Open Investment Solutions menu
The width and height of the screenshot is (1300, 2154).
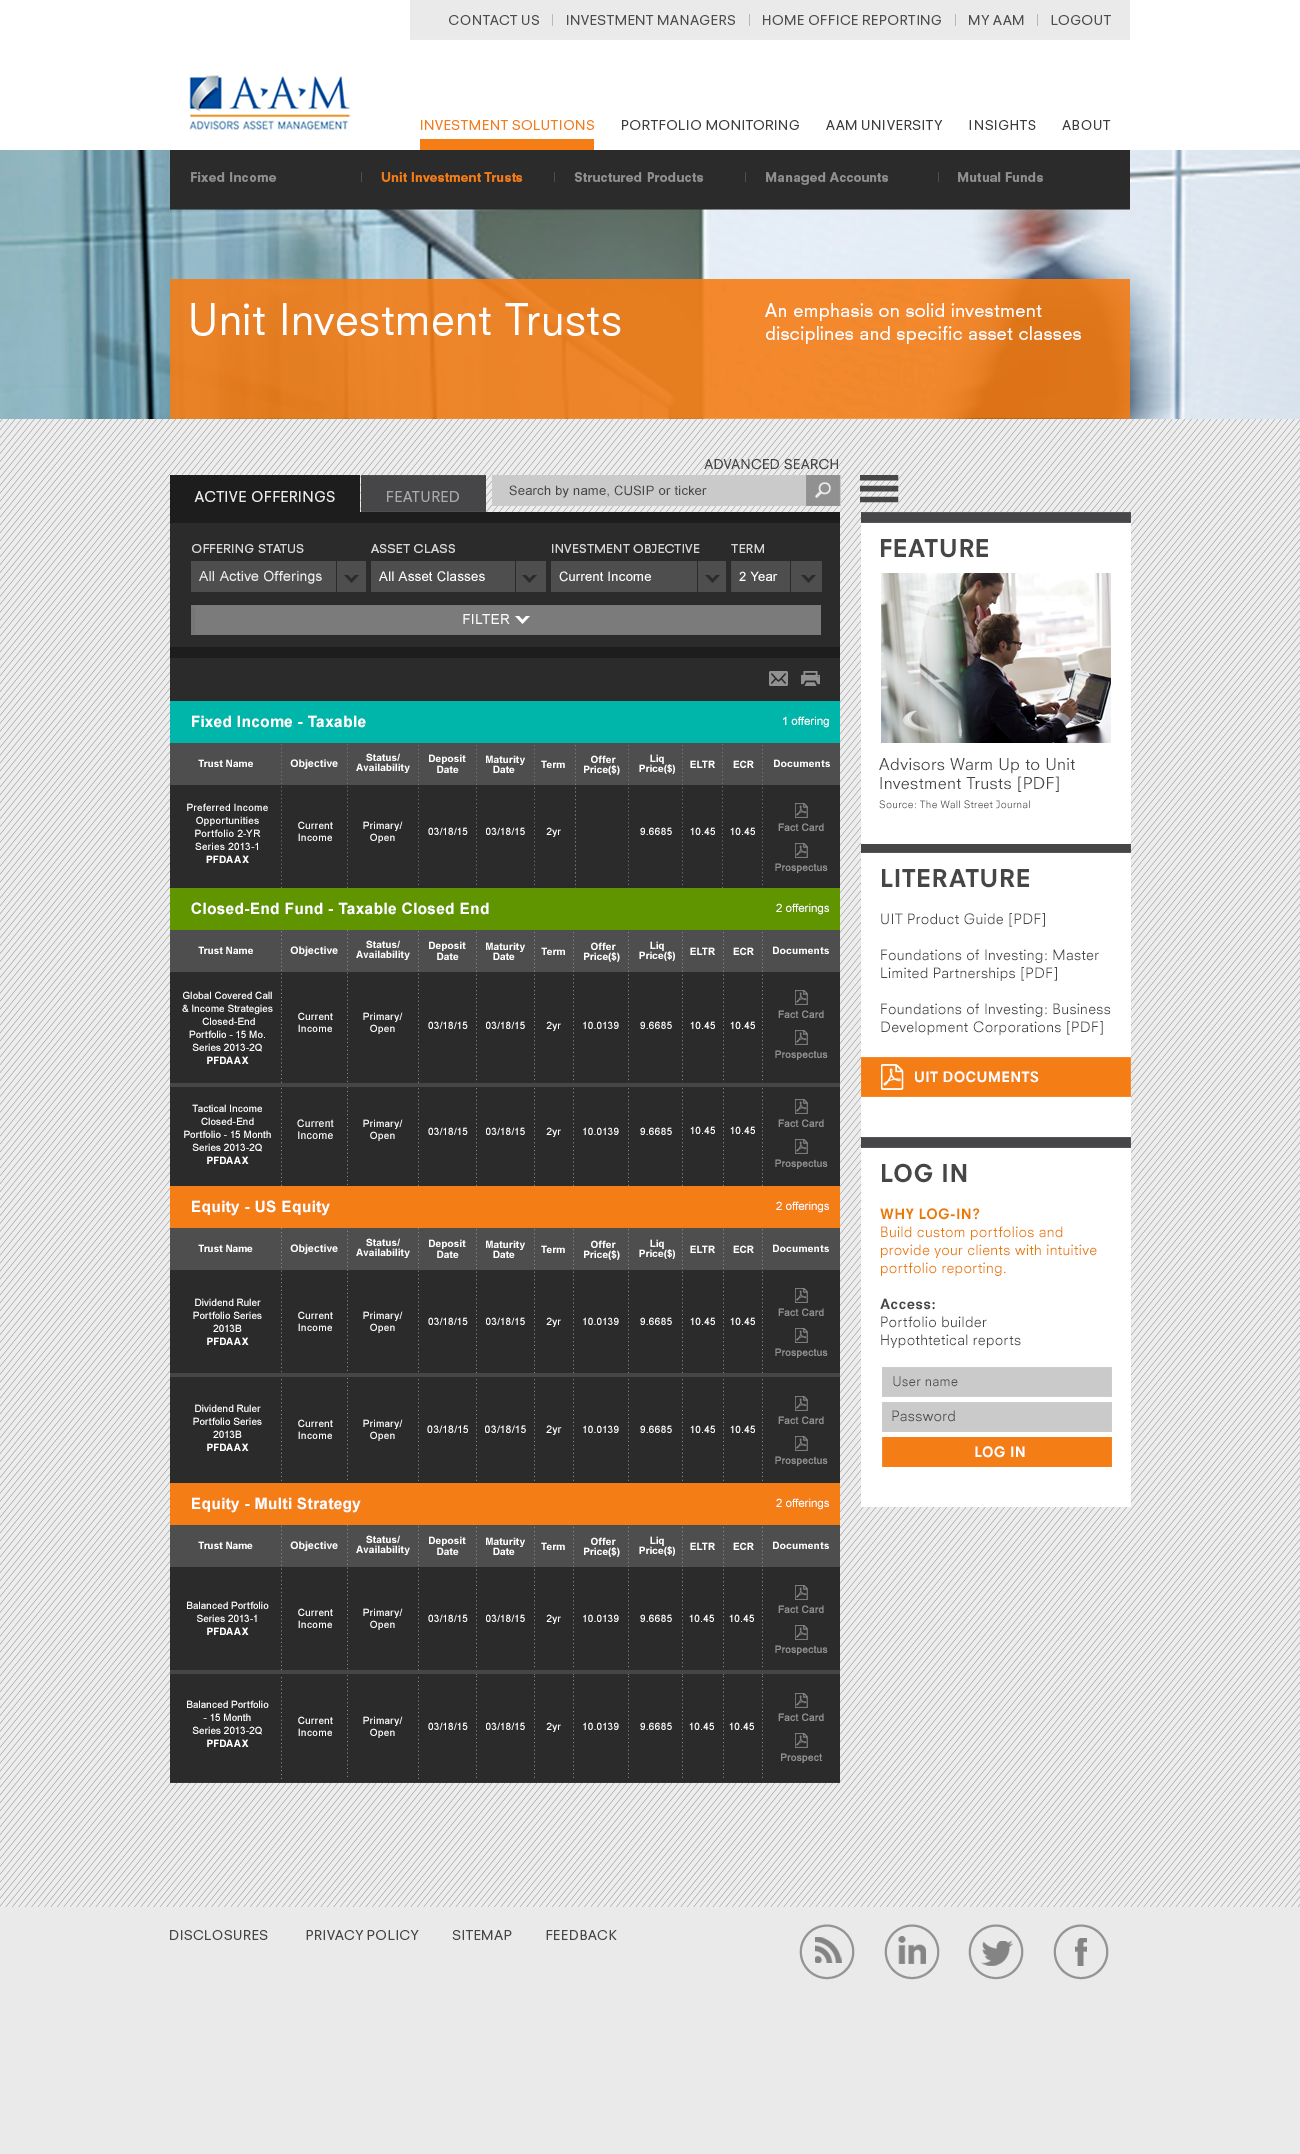(x=507, y=125)
